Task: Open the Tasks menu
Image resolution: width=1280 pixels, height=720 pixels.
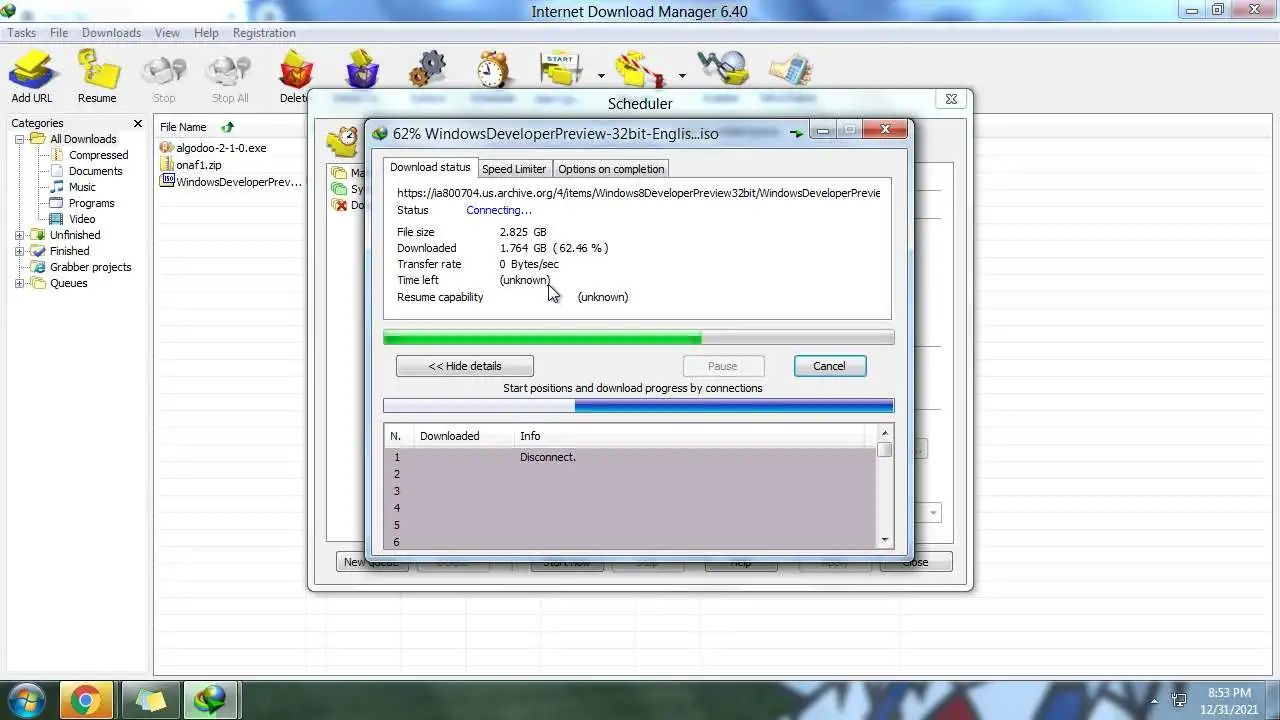Action: [22, 33]
